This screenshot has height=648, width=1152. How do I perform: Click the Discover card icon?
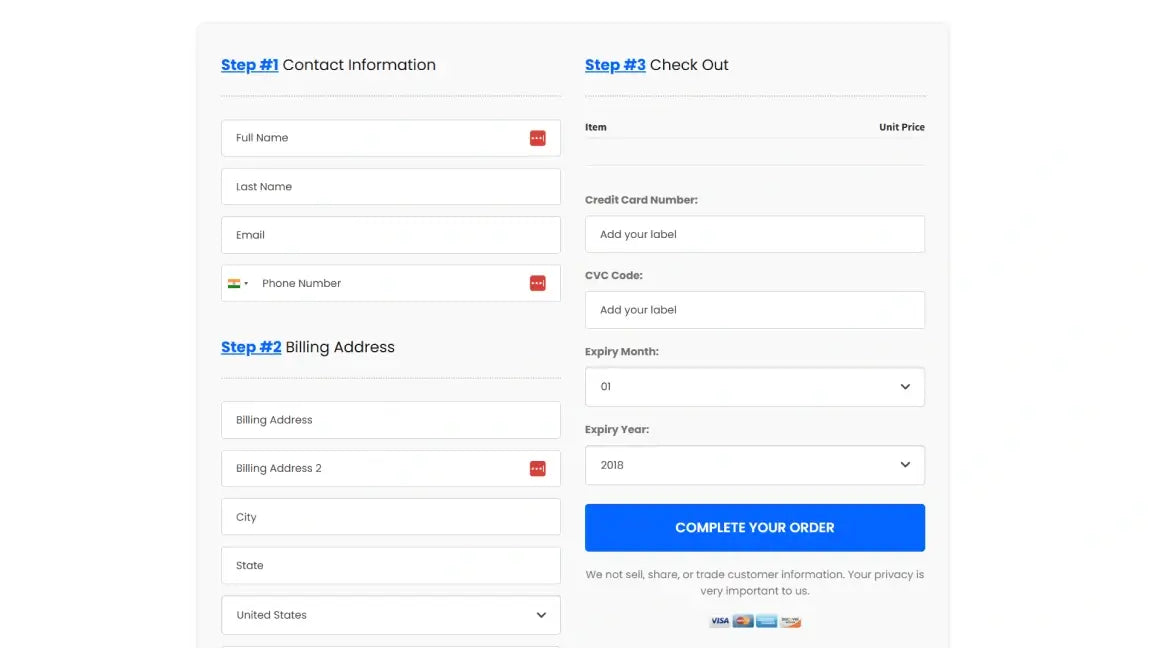[790, 621]
